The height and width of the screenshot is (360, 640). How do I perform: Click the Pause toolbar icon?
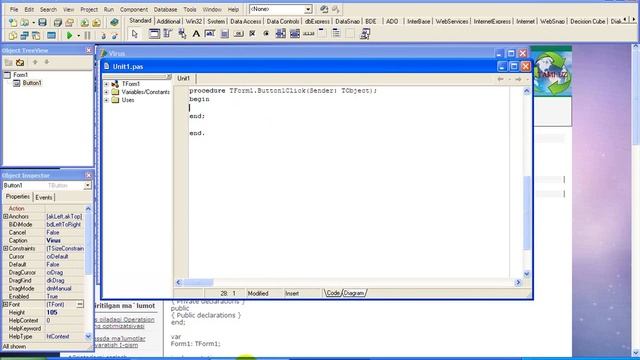click(x=87, y=36)
